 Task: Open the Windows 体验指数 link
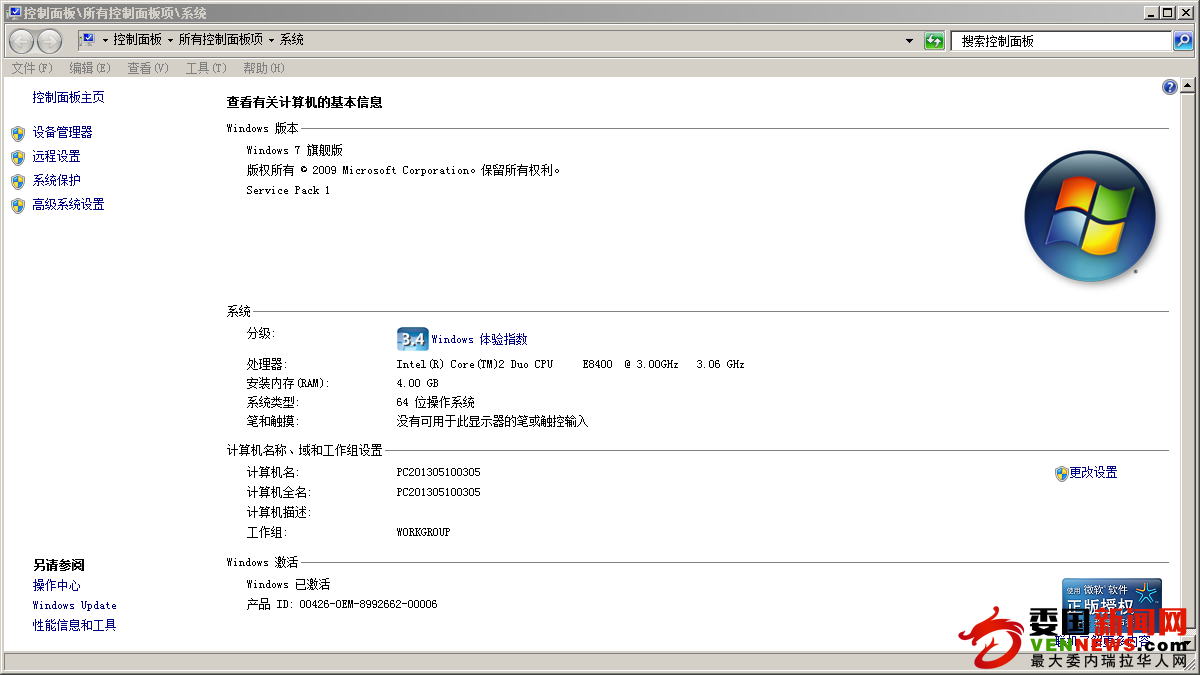[479, 339]
